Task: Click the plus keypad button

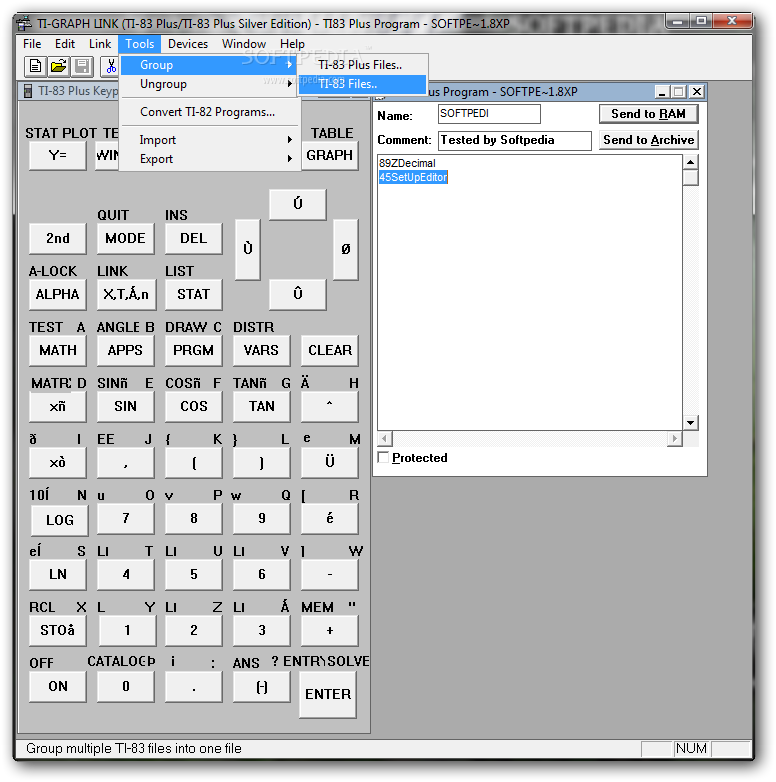Action: 330,630
